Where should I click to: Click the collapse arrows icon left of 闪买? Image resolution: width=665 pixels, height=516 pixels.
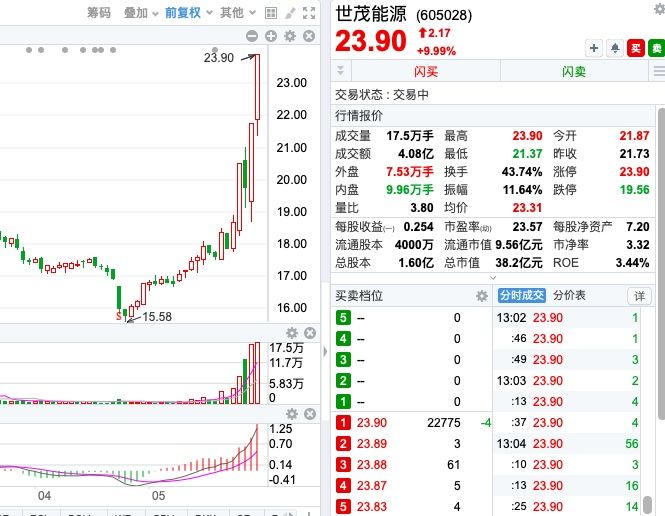[341, 71]
